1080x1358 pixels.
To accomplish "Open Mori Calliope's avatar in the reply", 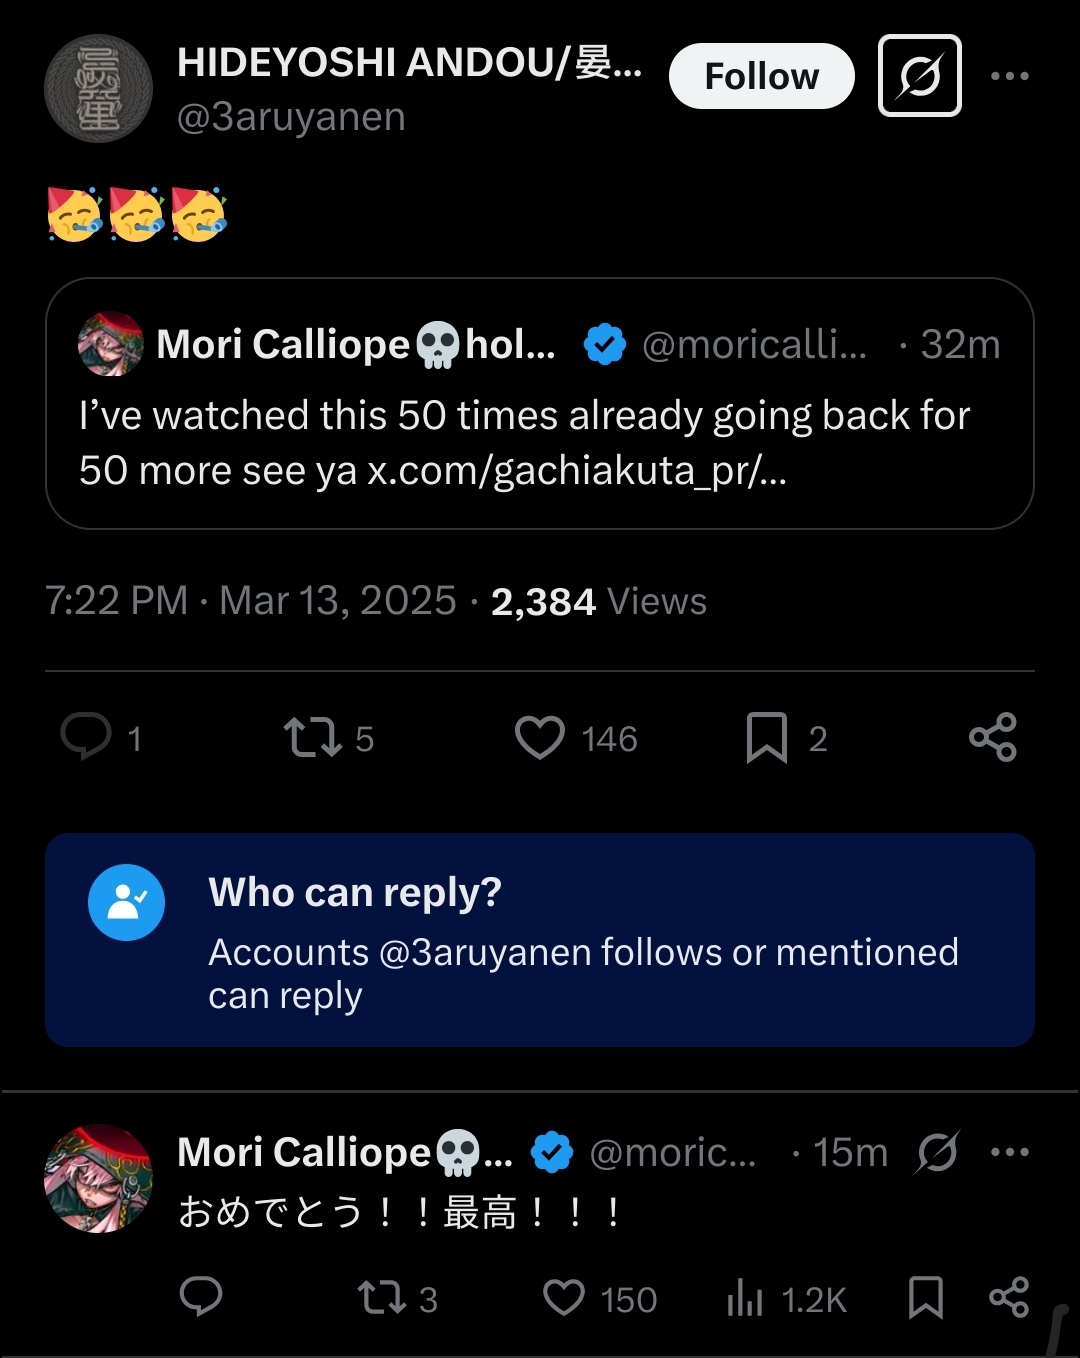I will 98,1178.
